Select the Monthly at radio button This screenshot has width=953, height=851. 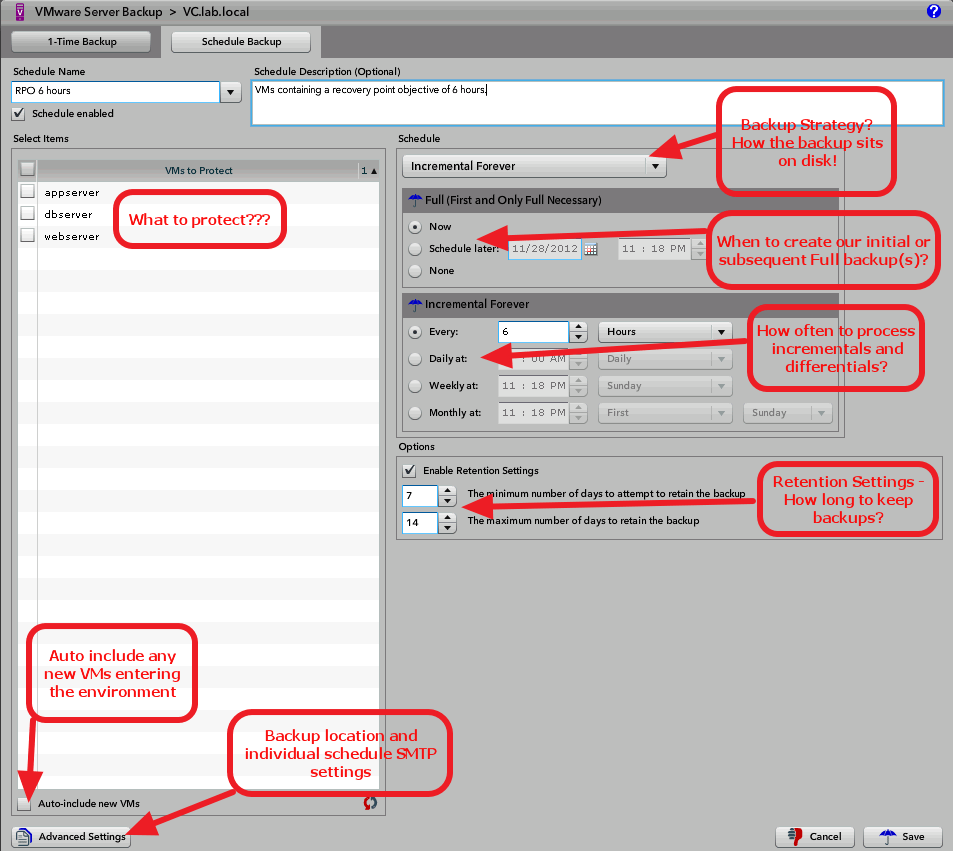click(415, 413)
